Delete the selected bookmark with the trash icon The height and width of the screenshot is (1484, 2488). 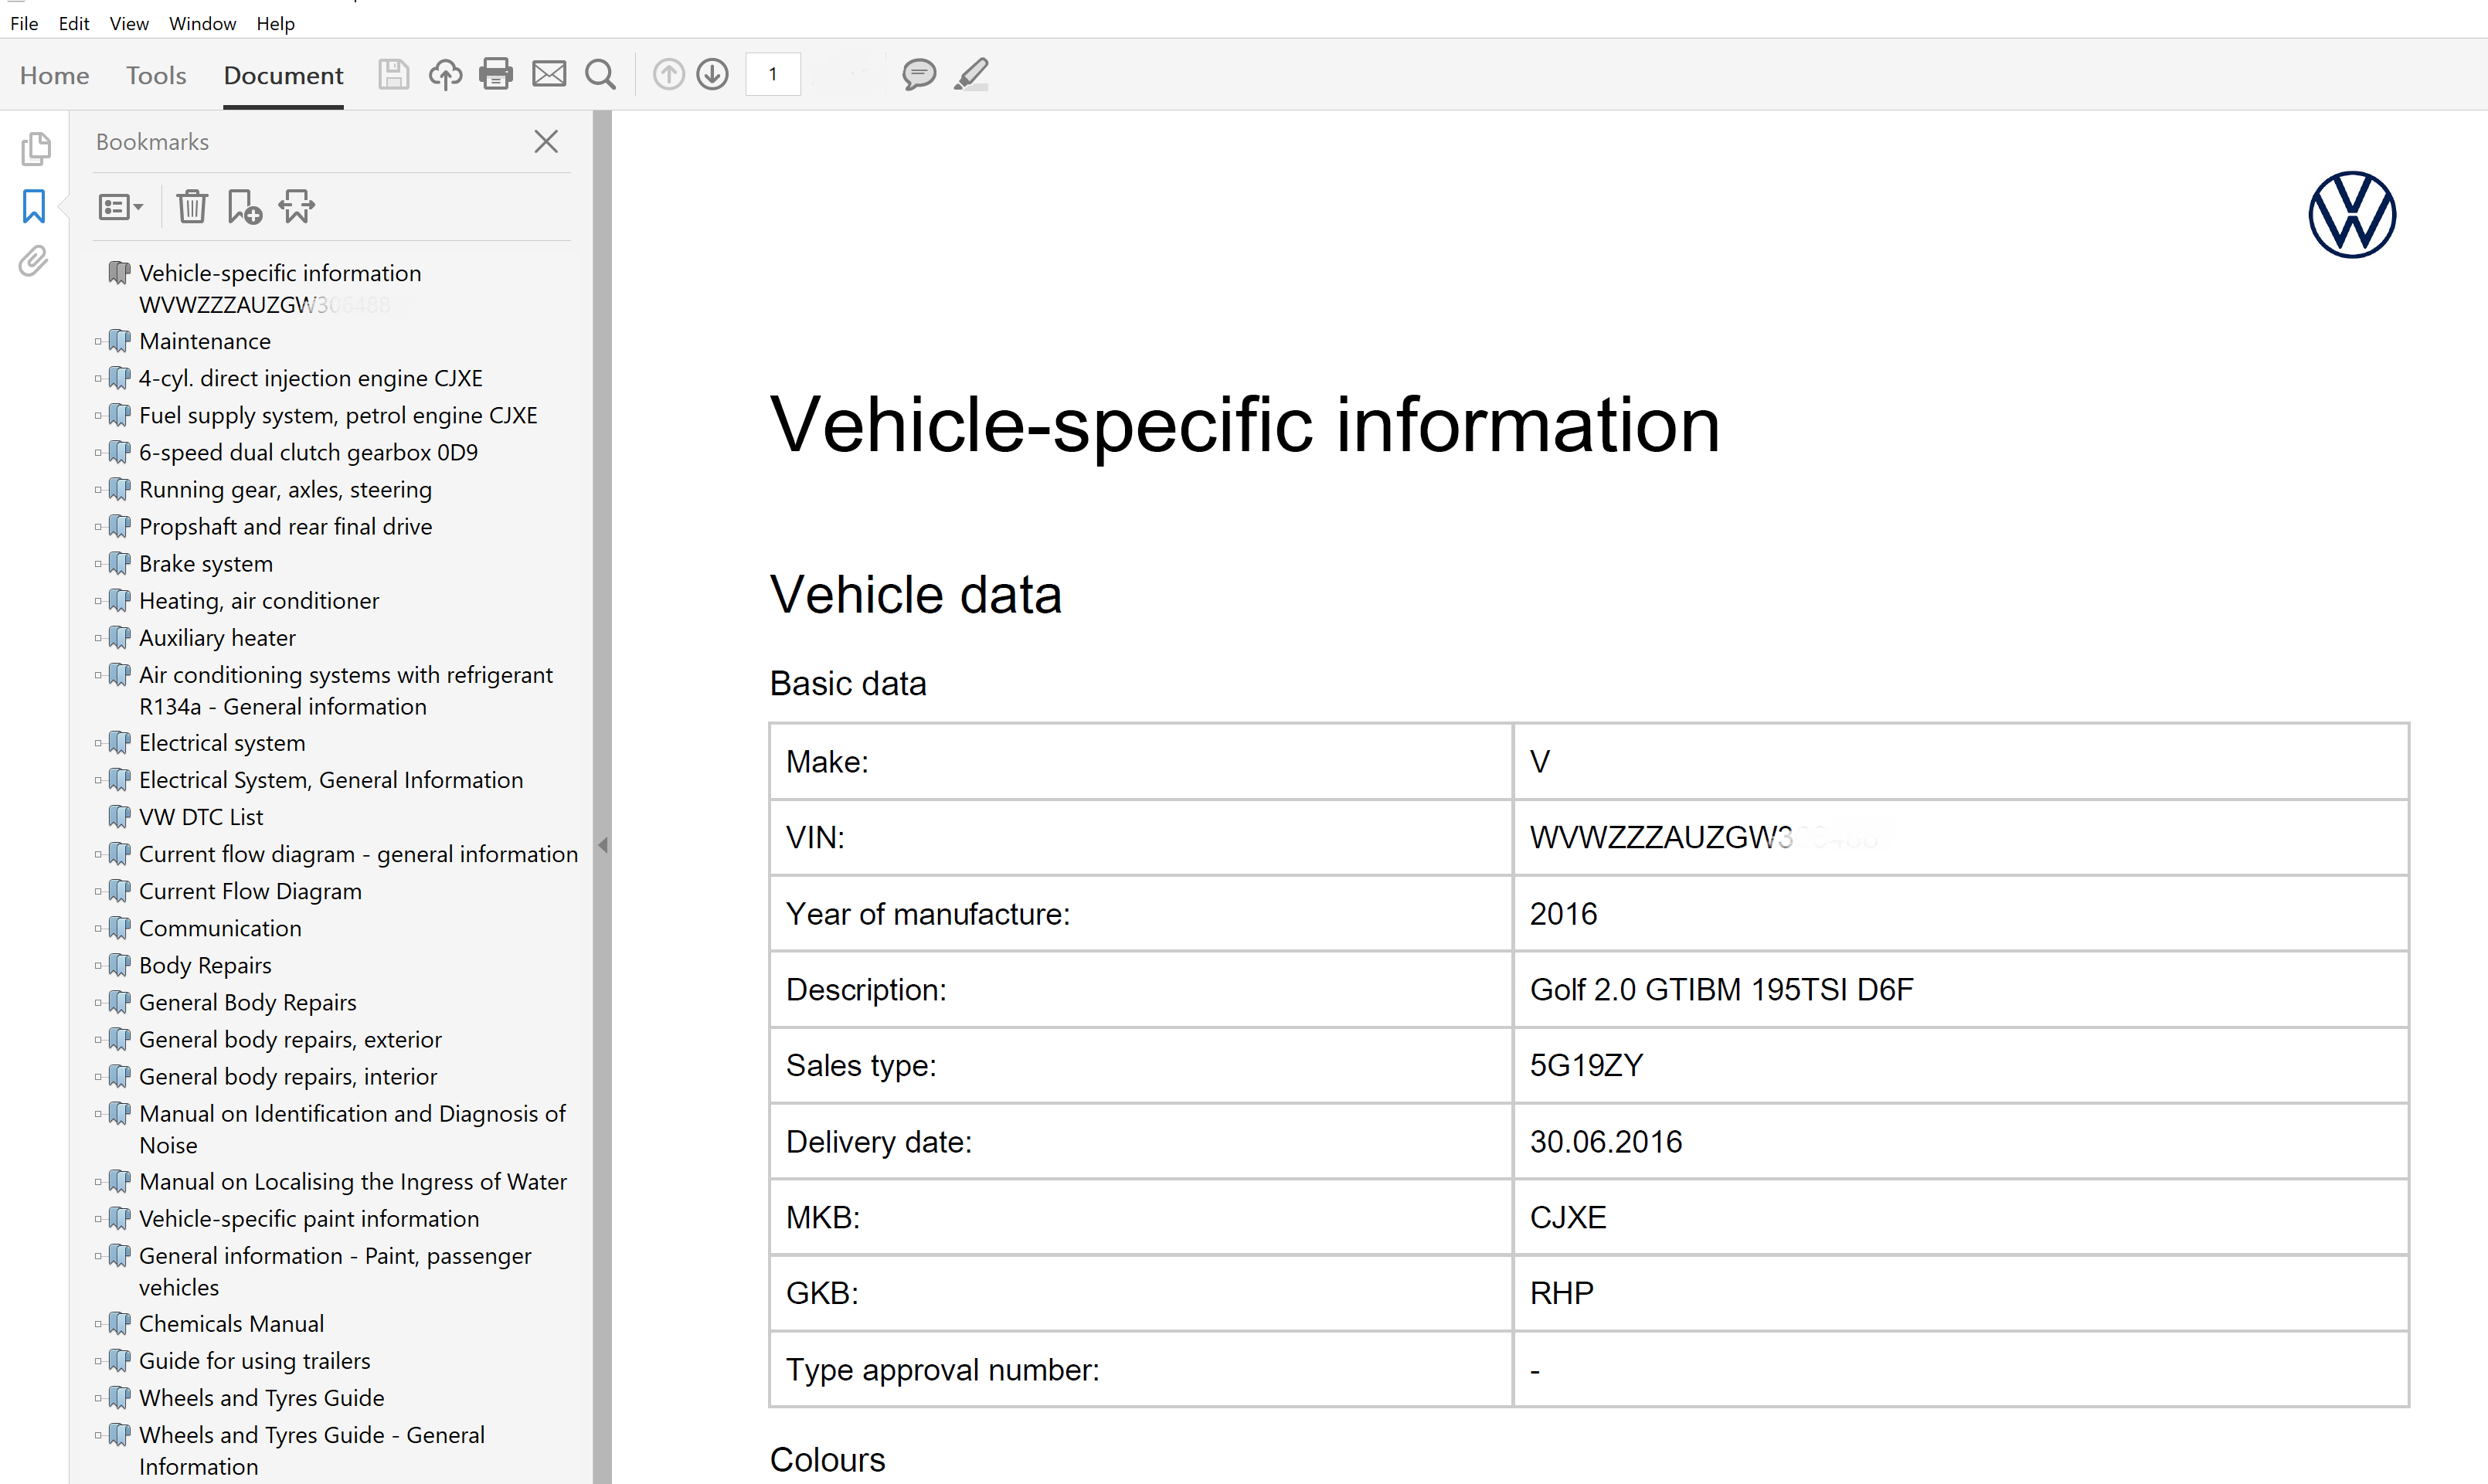(191, 207)
